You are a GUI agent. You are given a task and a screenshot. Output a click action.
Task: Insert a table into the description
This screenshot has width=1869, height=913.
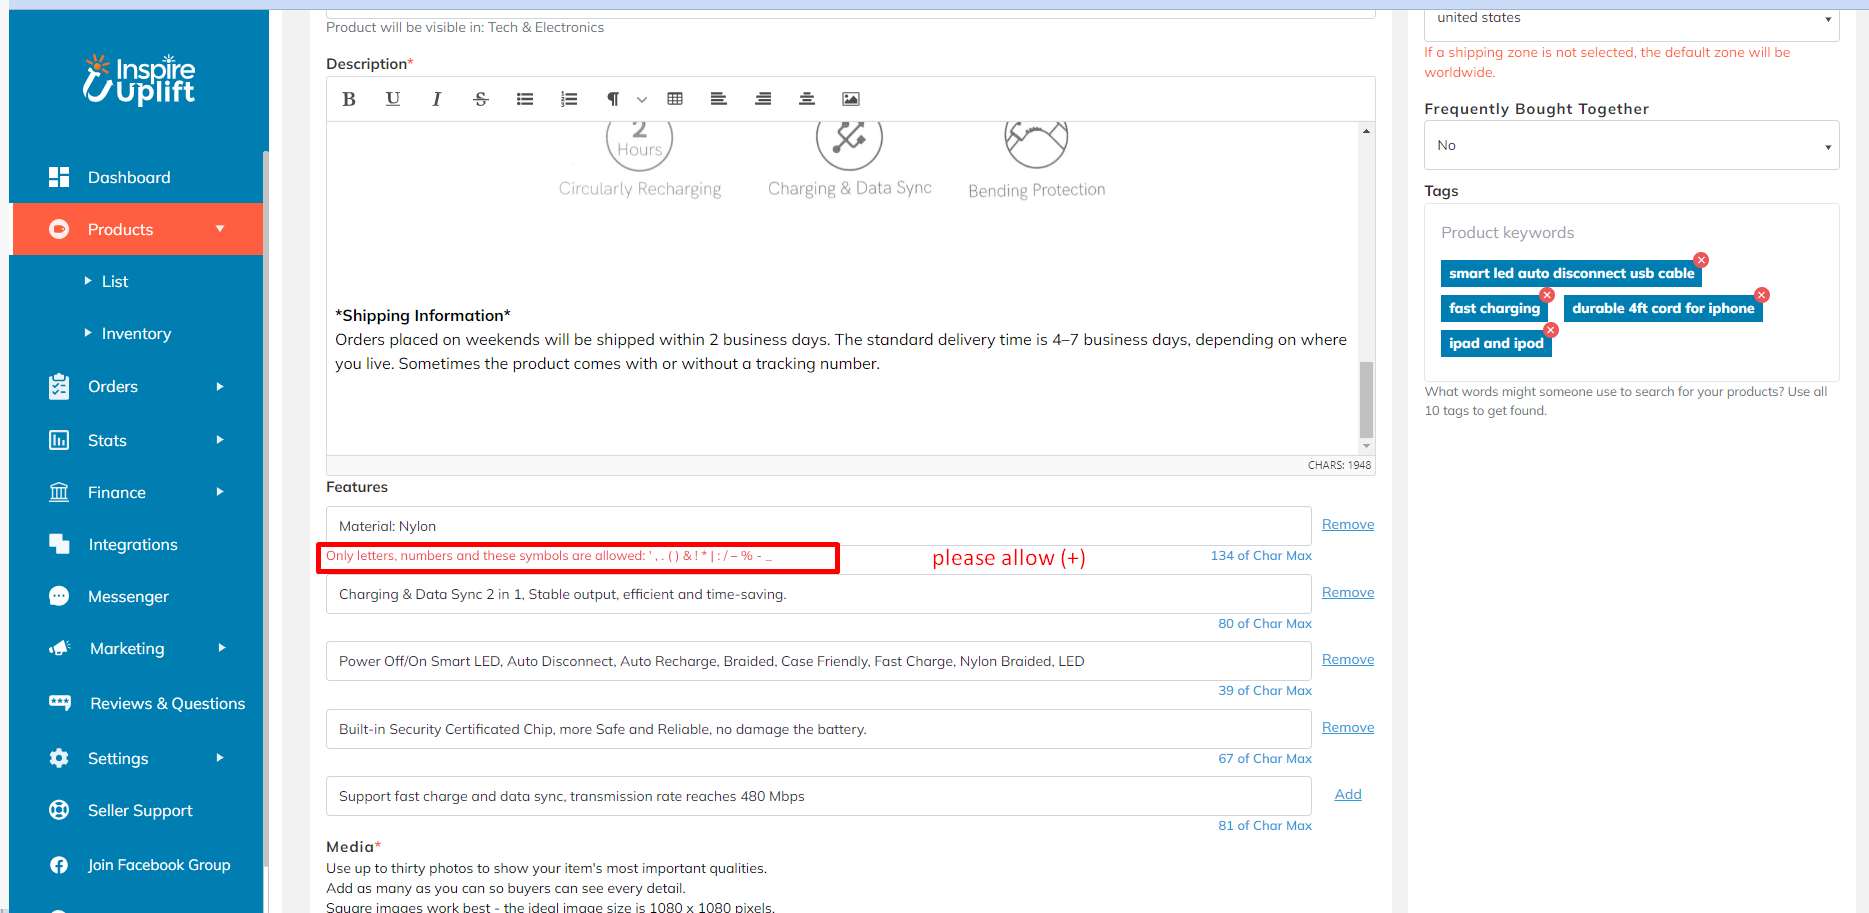click(675, 99)
